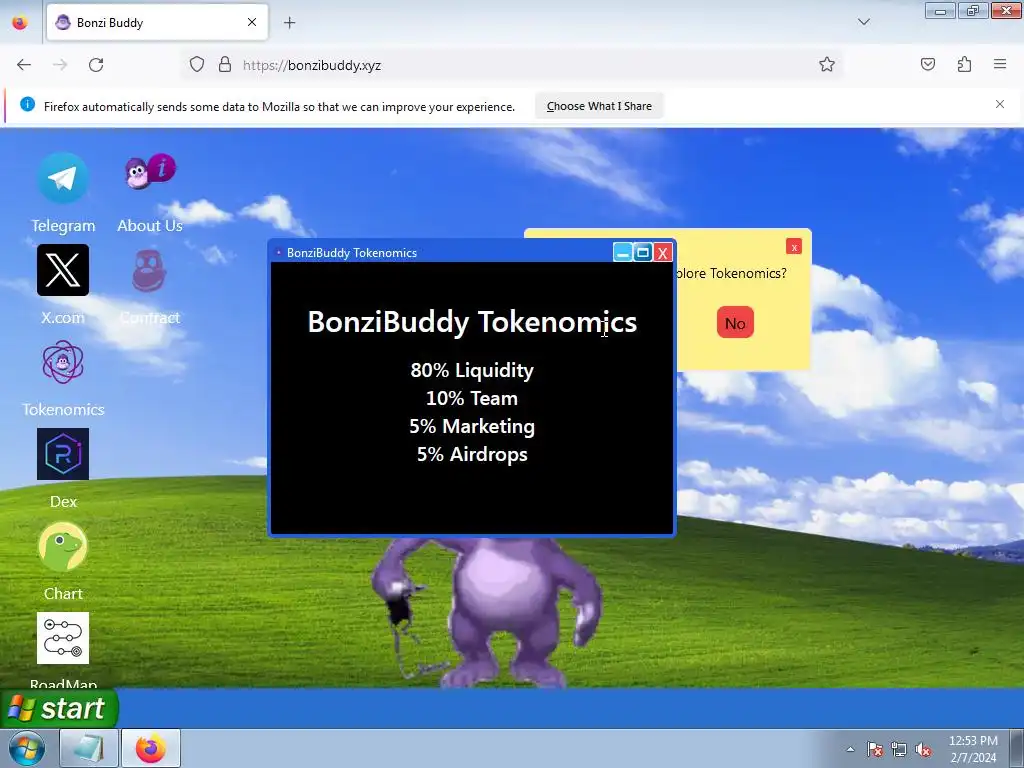Close the BonziBuddy Tokenomics window
Screen dimensions: 1024x768
coord(663,253)
